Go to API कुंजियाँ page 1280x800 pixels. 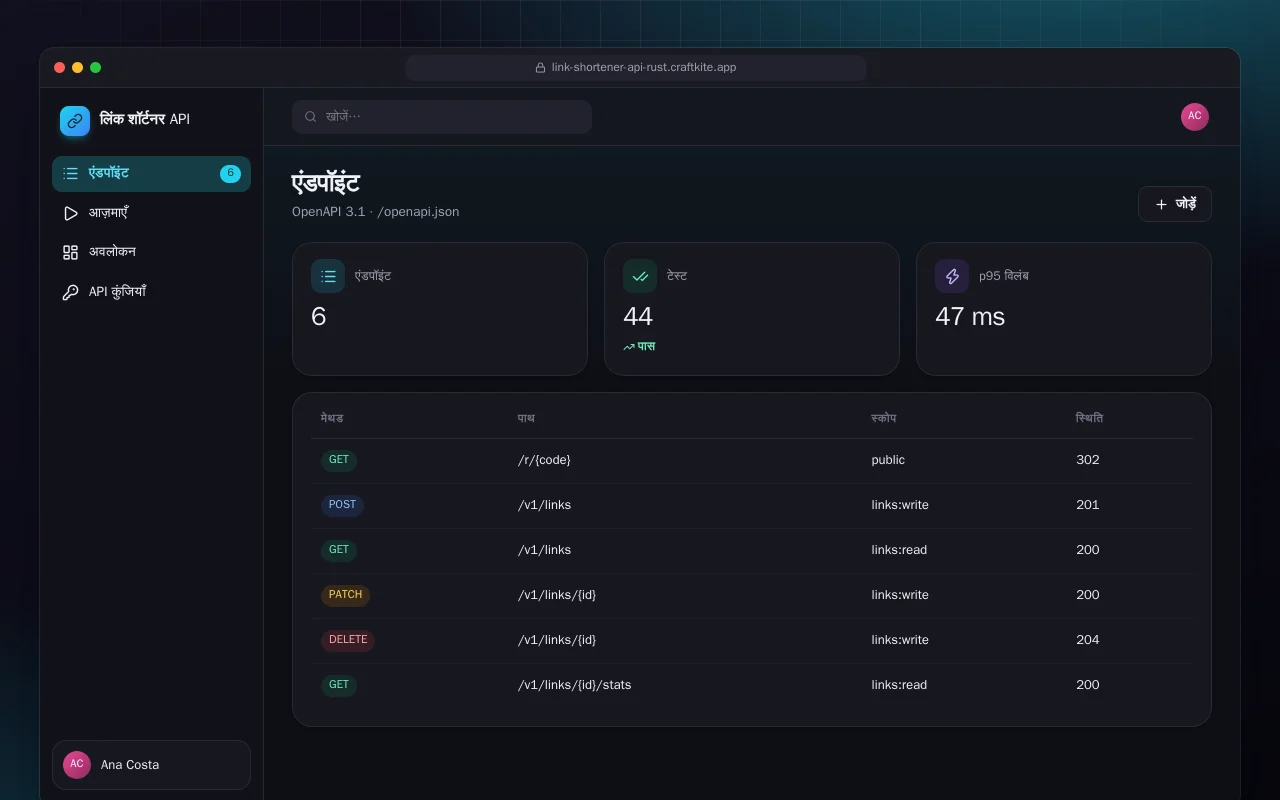click(151, 292)
